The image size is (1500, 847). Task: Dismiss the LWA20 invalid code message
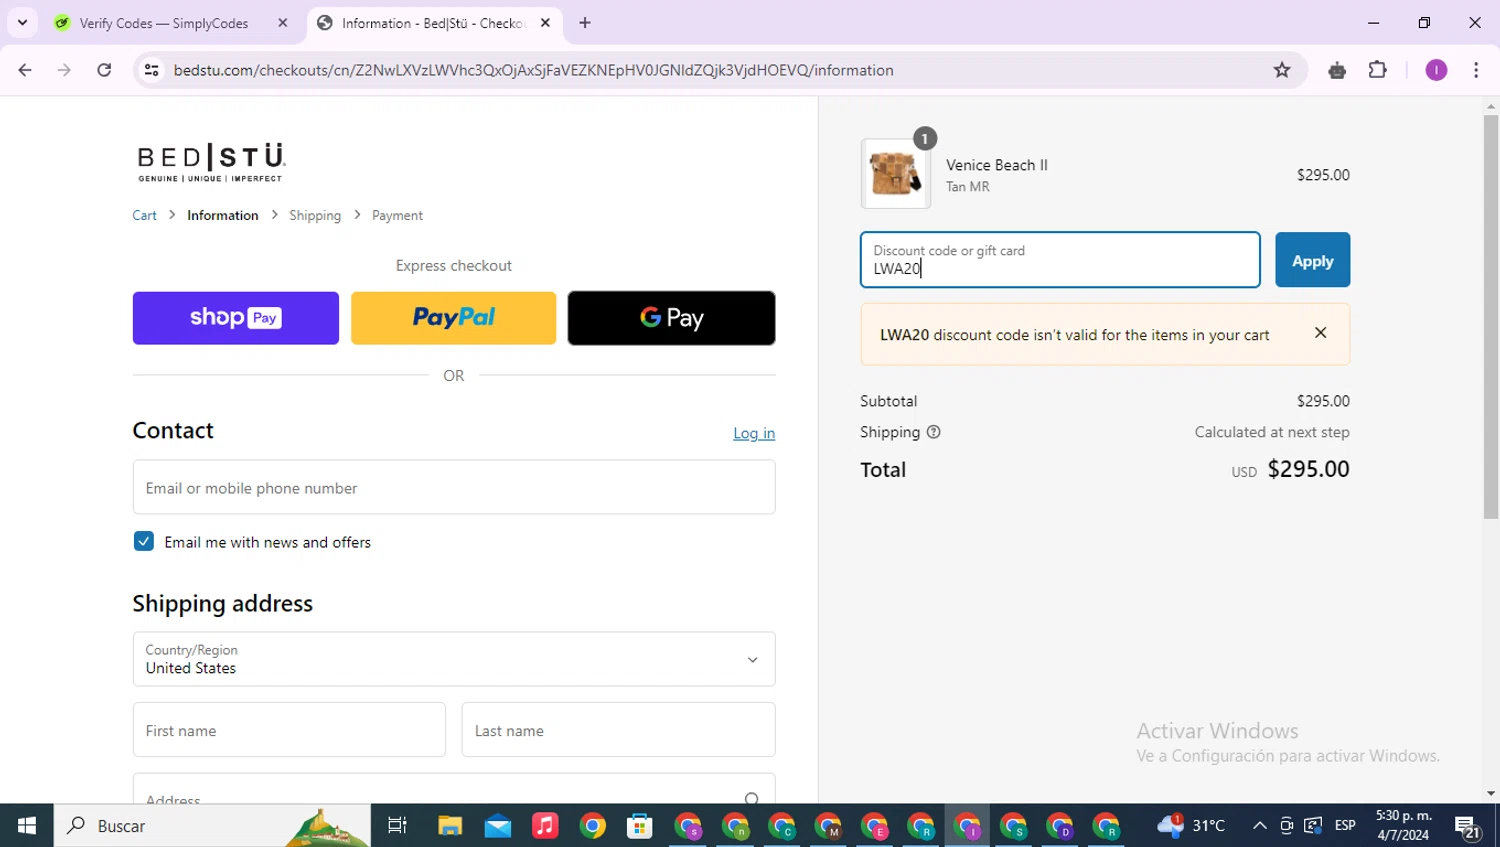pos(1320,333)
